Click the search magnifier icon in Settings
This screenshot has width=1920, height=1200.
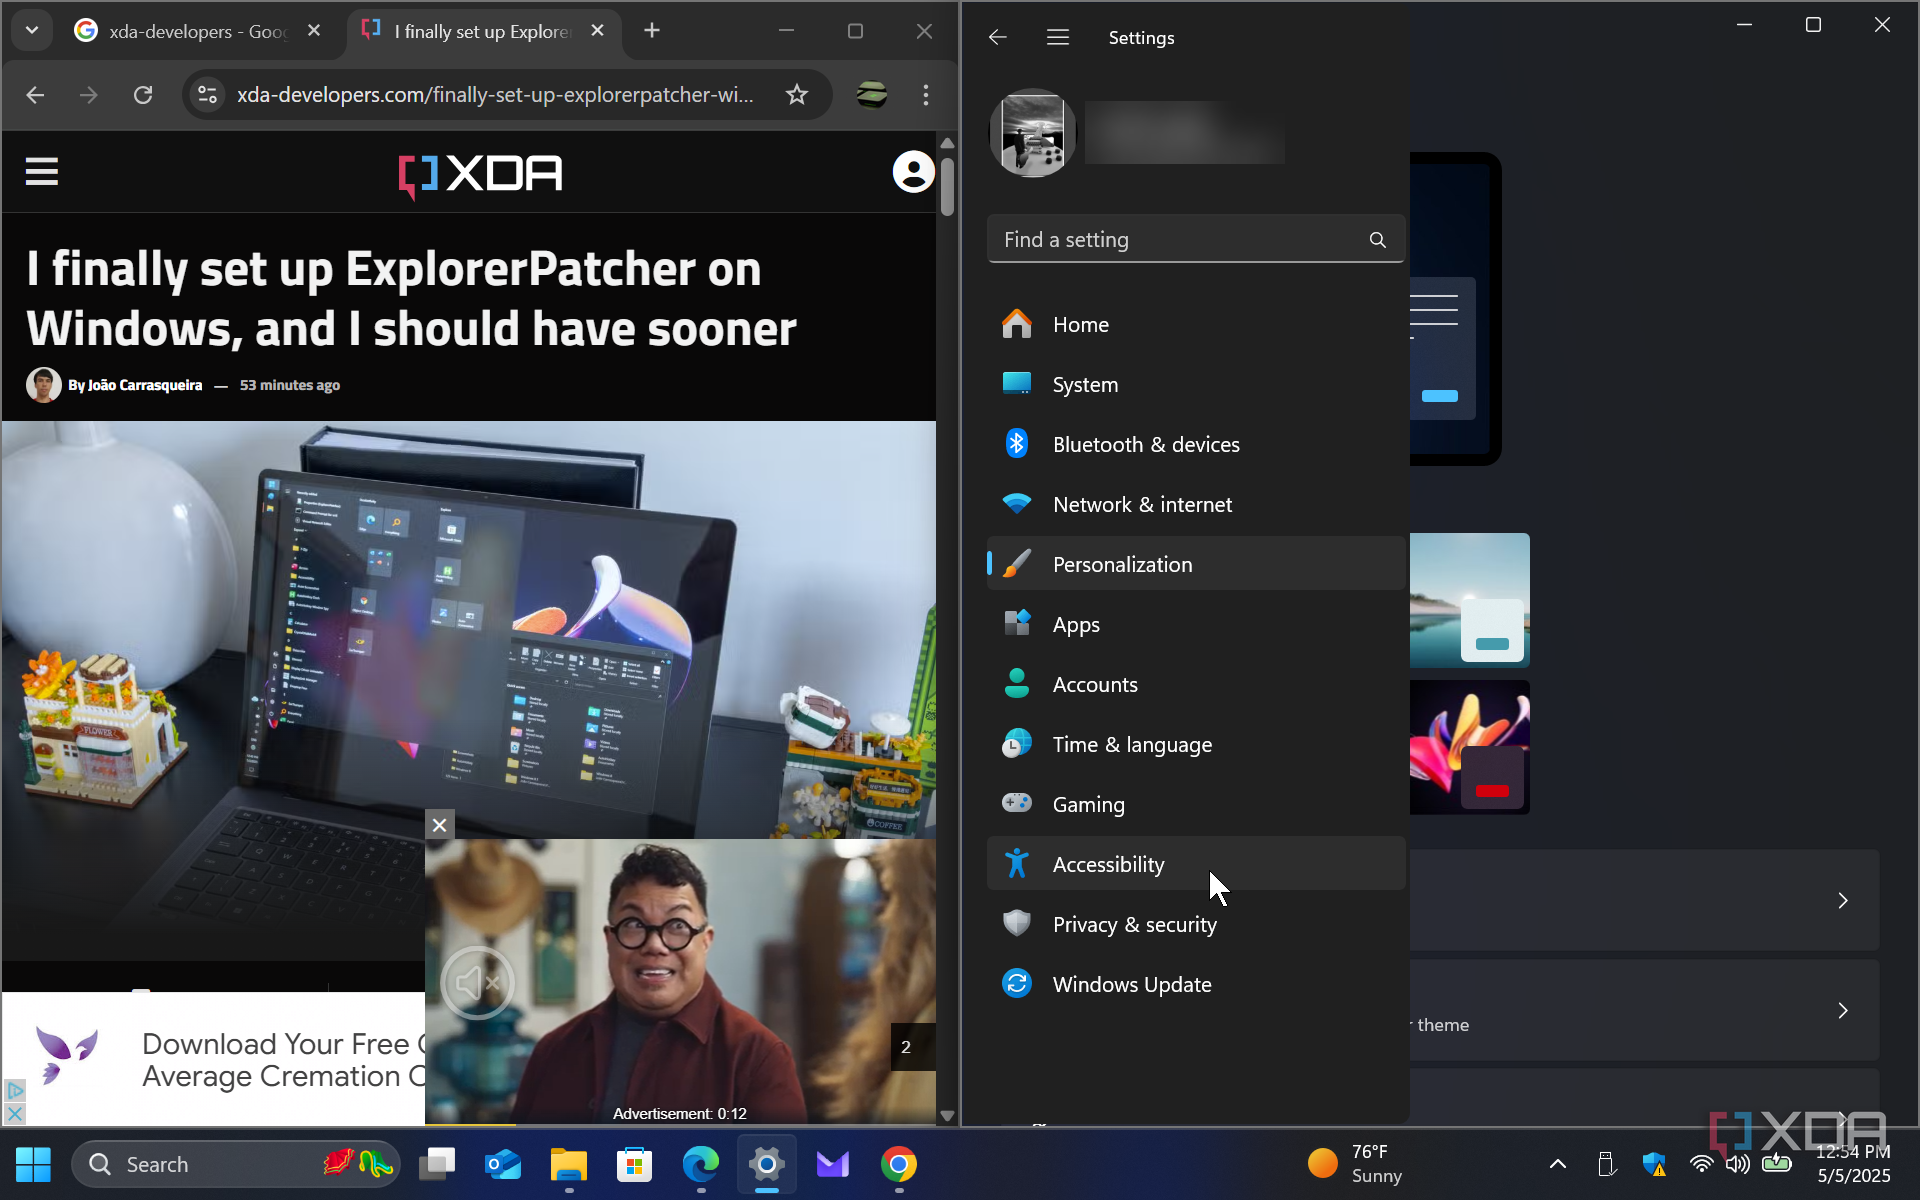(x=1377, y=240)
